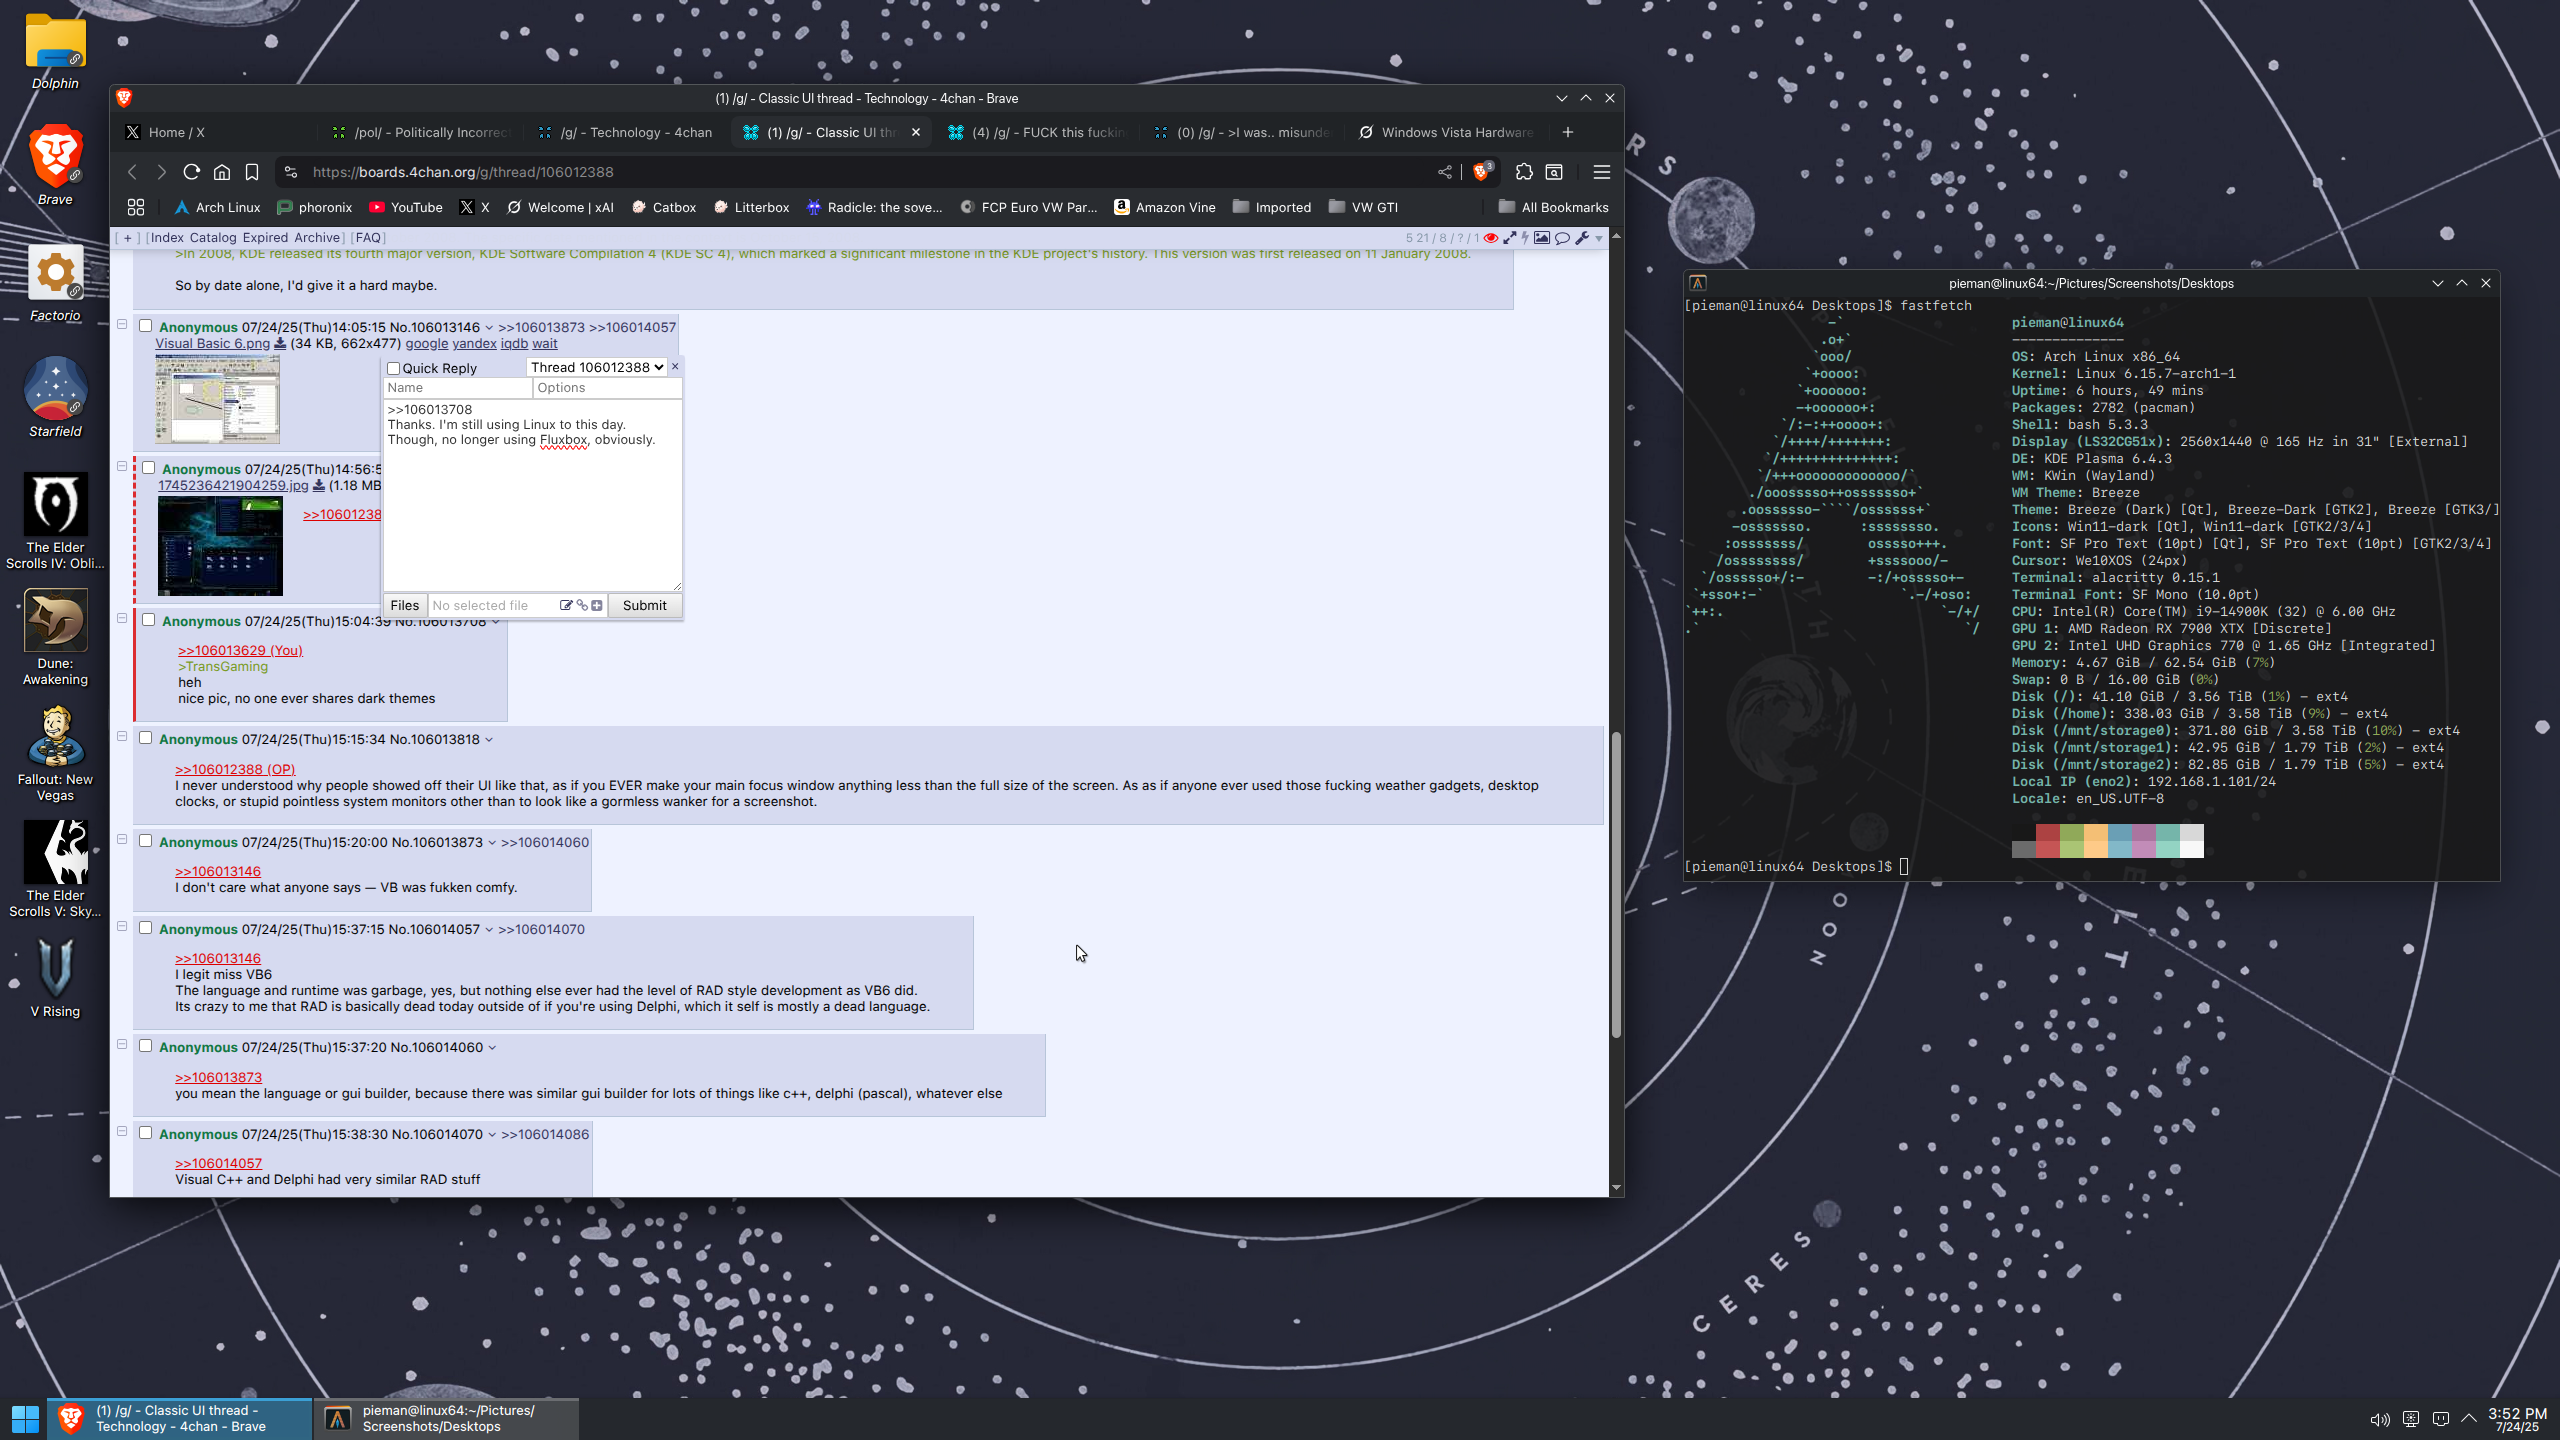Tick the checkbox for post No.106013818
The height and width of the screenshot is (1440, 2560).
point(145,738)
